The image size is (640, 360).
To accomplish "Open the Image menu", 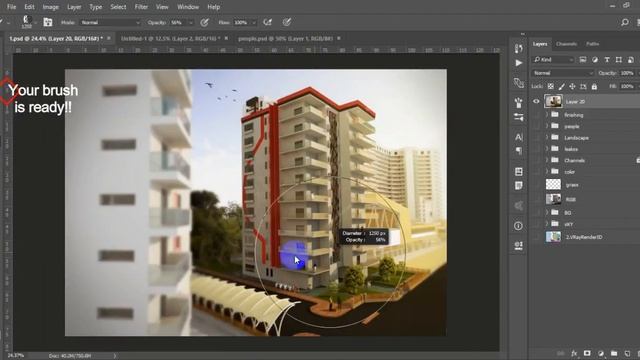I will click(x=51, y=7).
